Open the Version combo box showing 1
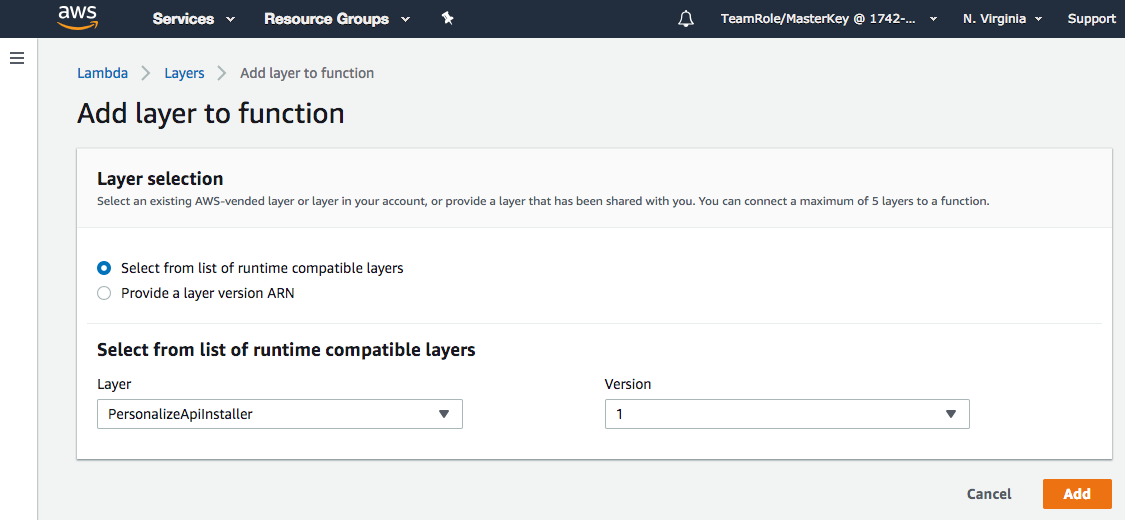 pos(776,414)
